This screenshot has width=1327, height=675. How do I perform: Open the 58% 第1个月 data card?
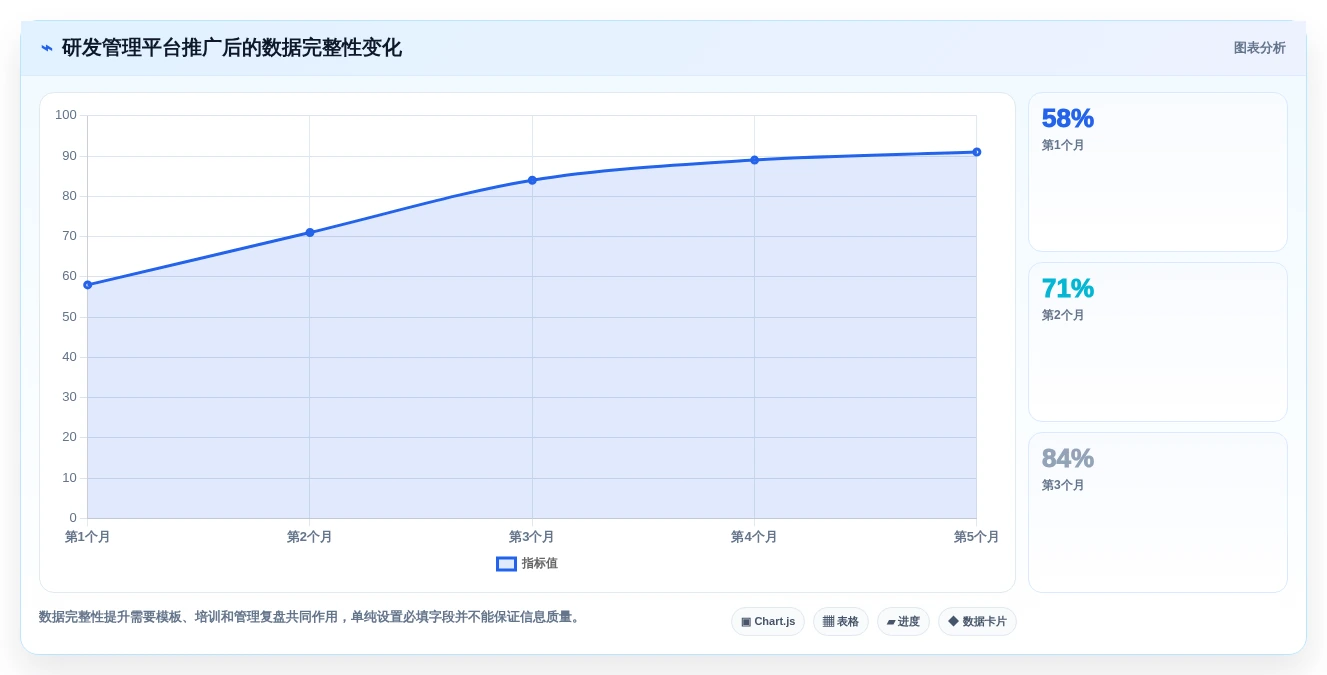pos(1158,172)
